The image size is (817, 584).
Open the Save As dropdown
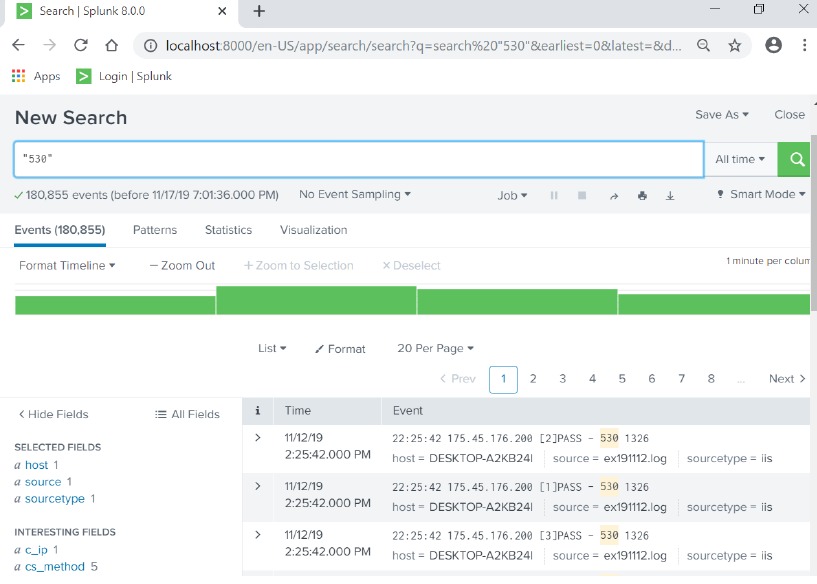click(722, 115)
